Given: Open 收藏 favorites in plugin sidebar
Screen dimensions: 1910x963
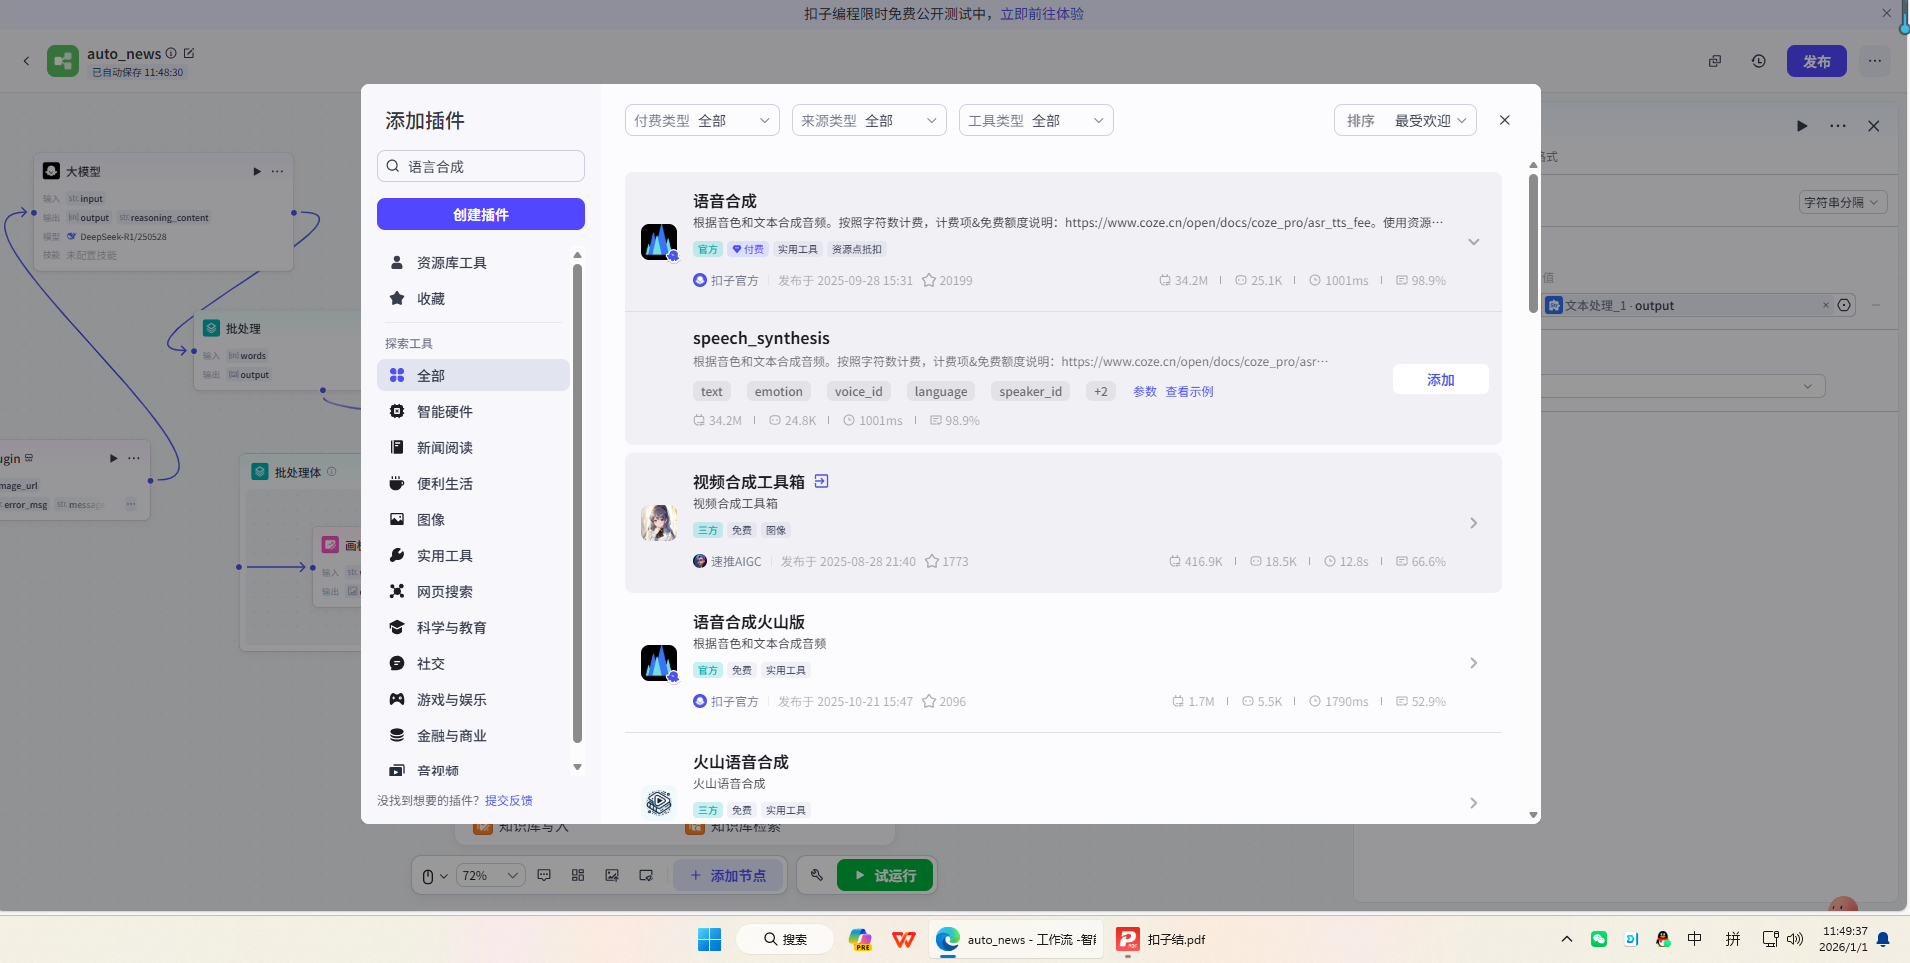Looking at the screenshot, I should [431, 298].
